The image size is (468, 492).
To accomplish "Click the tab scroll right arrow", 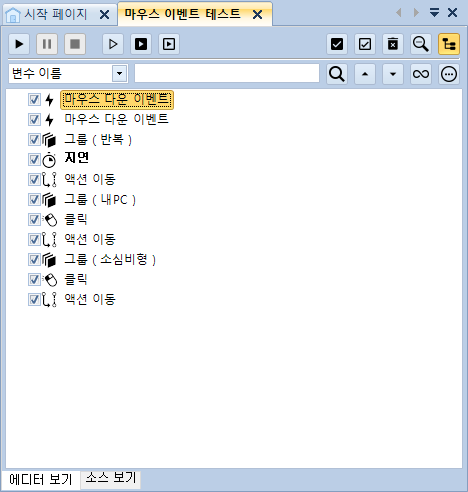I will 416,13.
